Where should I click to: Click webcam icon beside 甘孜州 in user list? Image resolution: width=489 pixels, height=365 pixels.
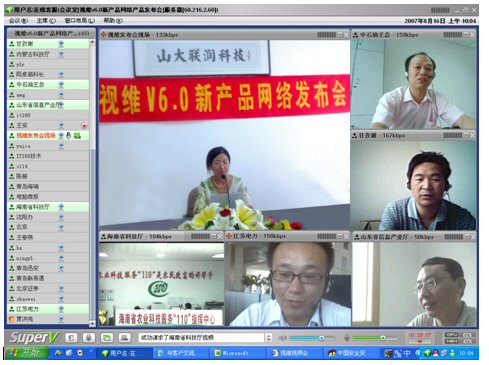[x=61, y=44]
